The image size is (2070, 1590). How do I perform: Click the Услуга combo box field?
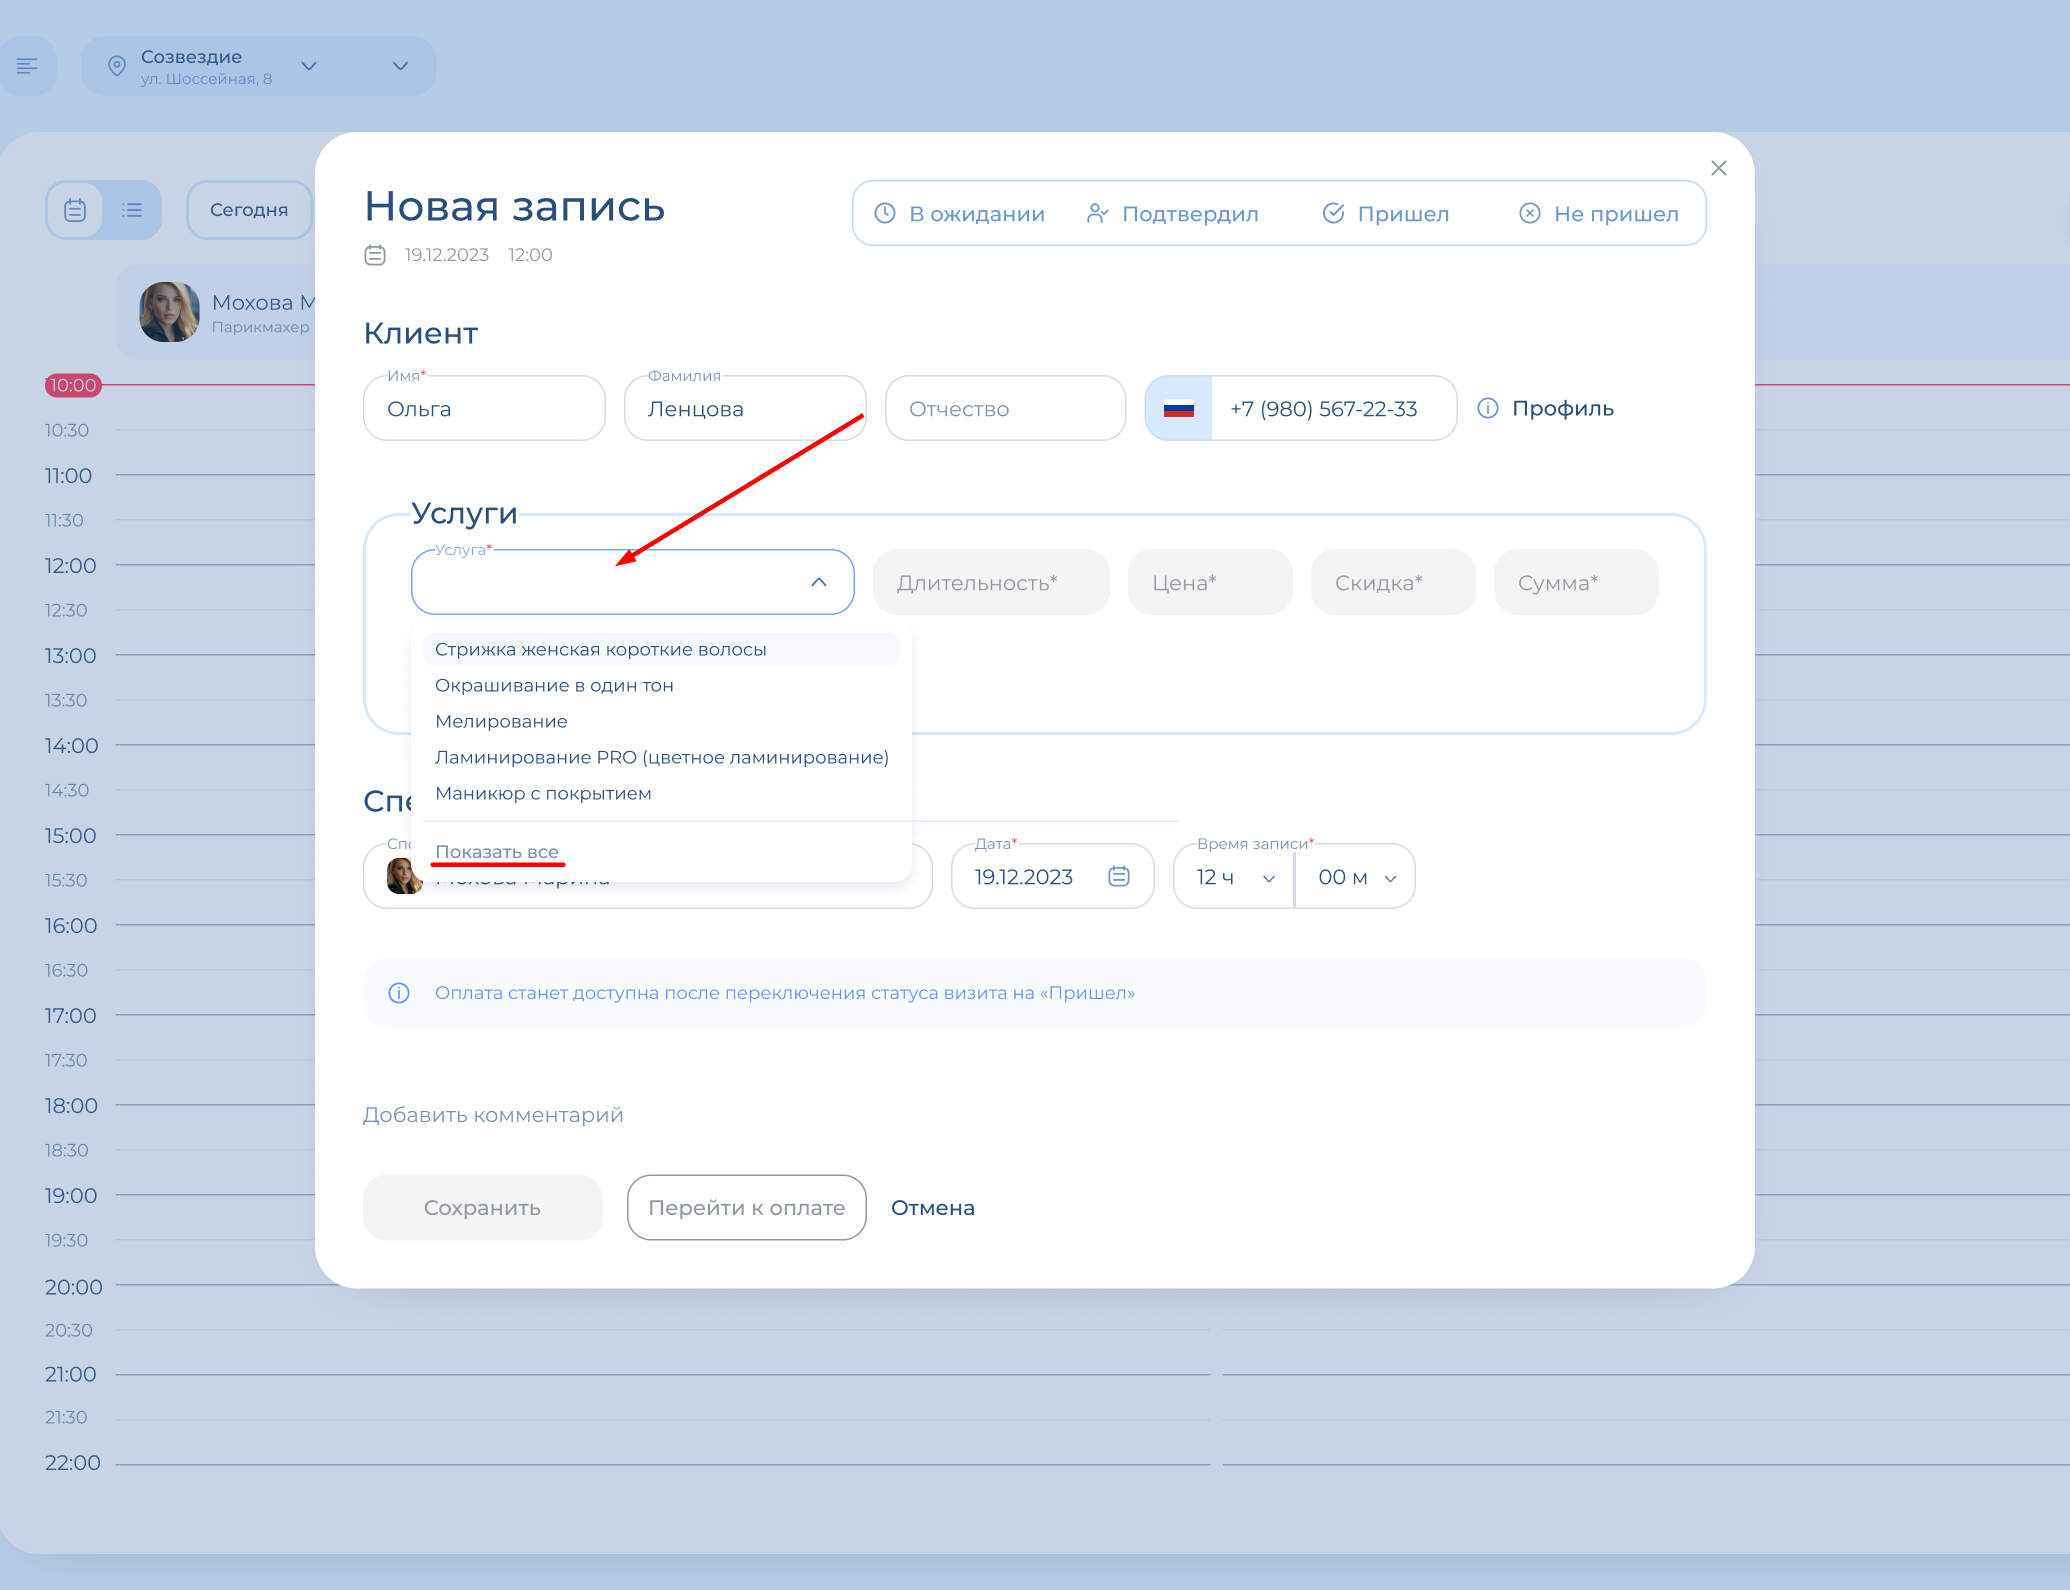tap(632, 582)
